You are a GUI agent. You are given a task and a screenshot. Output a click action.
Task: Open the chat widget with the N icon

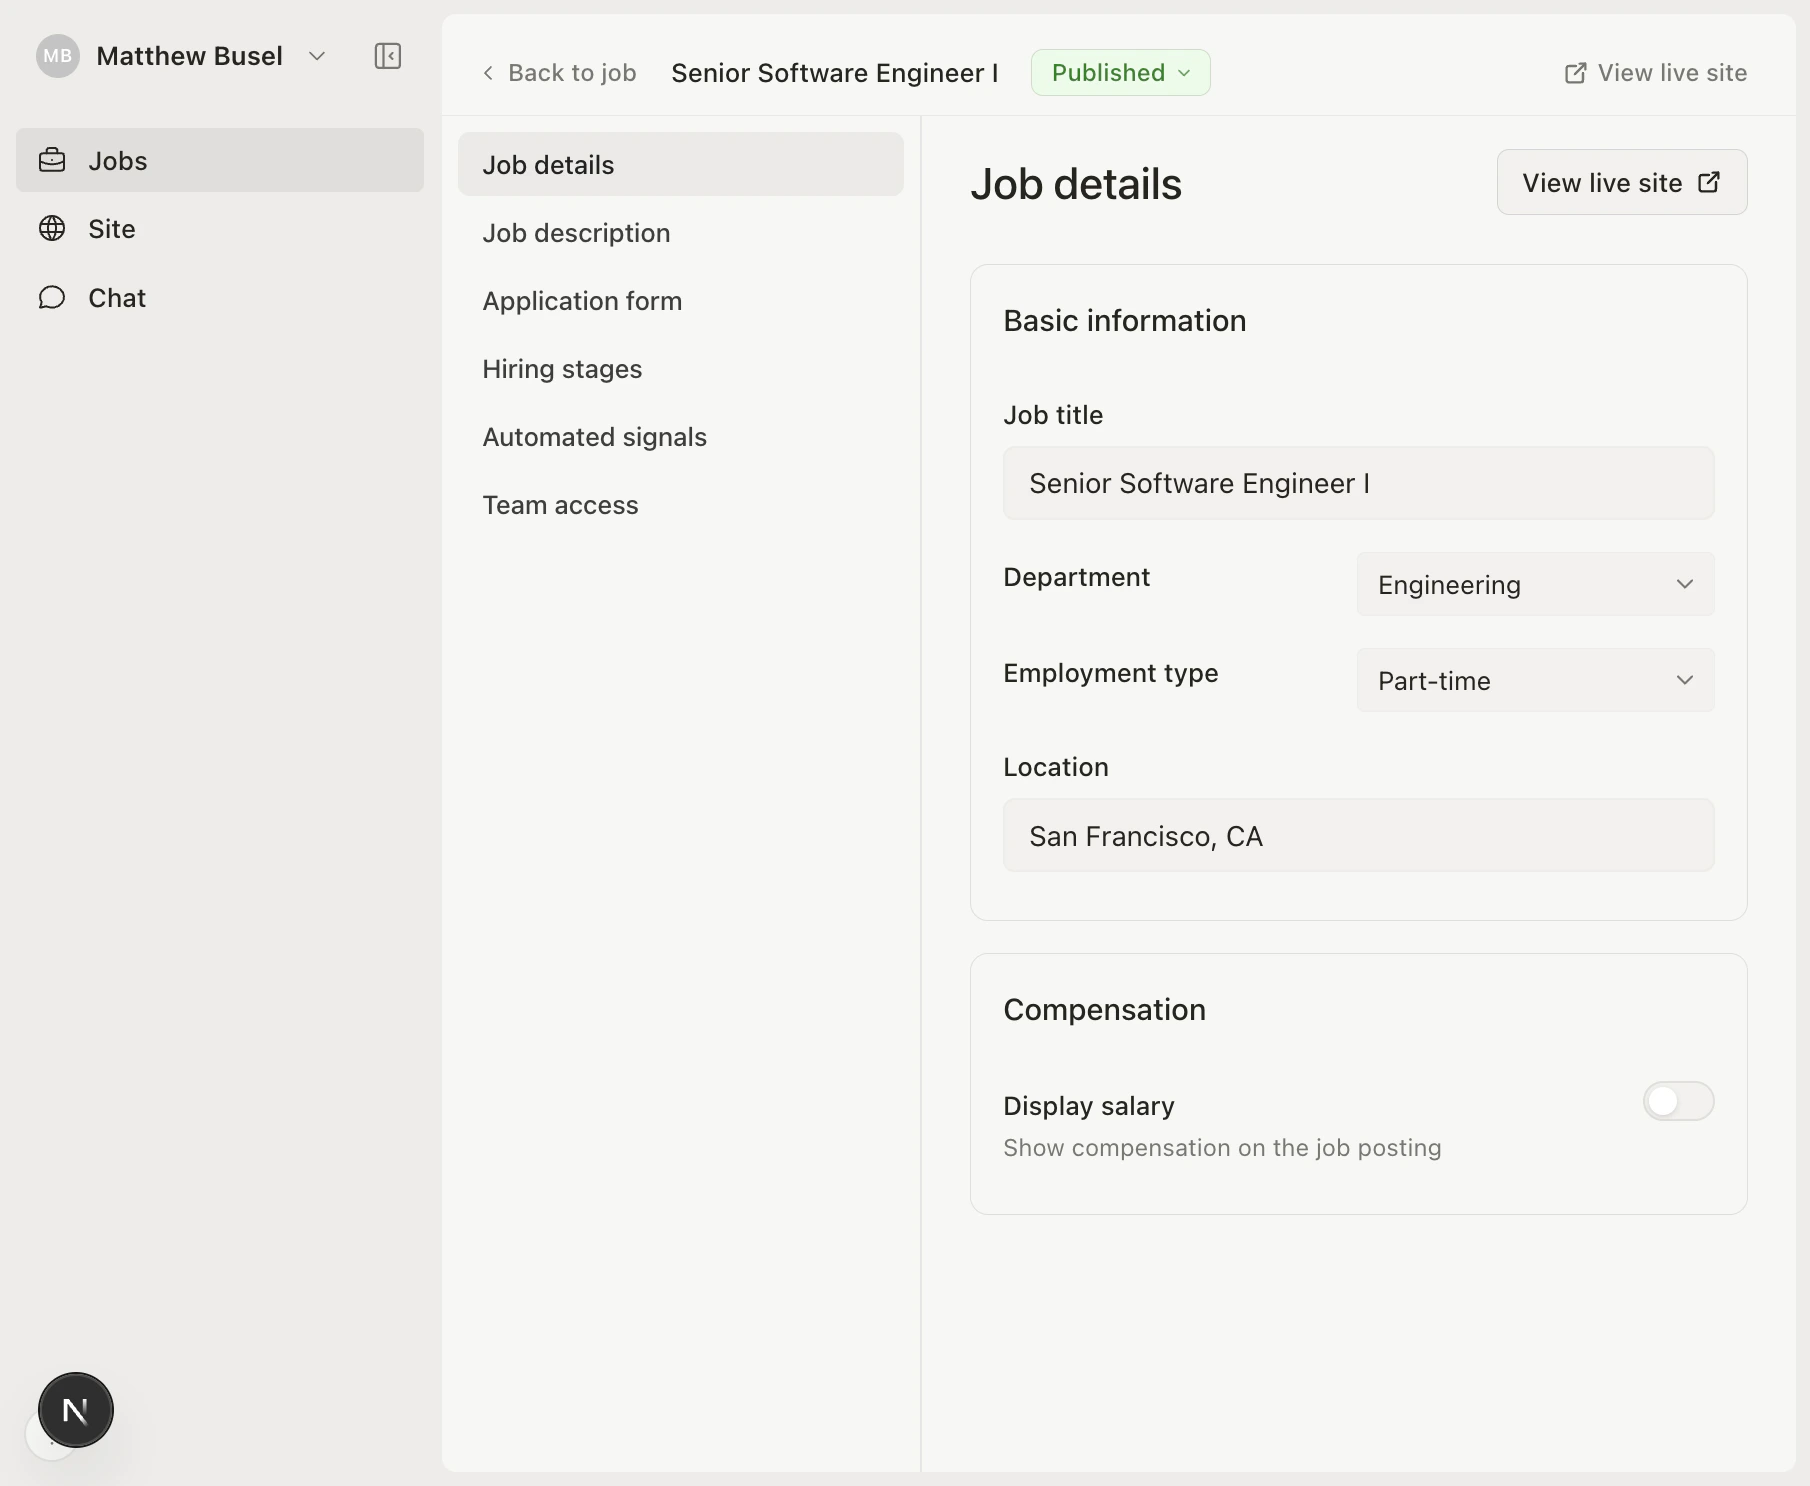[x=75, y=1410]
